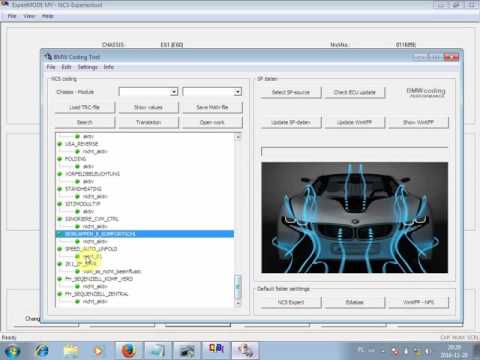480x360 pixels.
Task: Click NCS Expert default folder button
Action: pos(291,302)
